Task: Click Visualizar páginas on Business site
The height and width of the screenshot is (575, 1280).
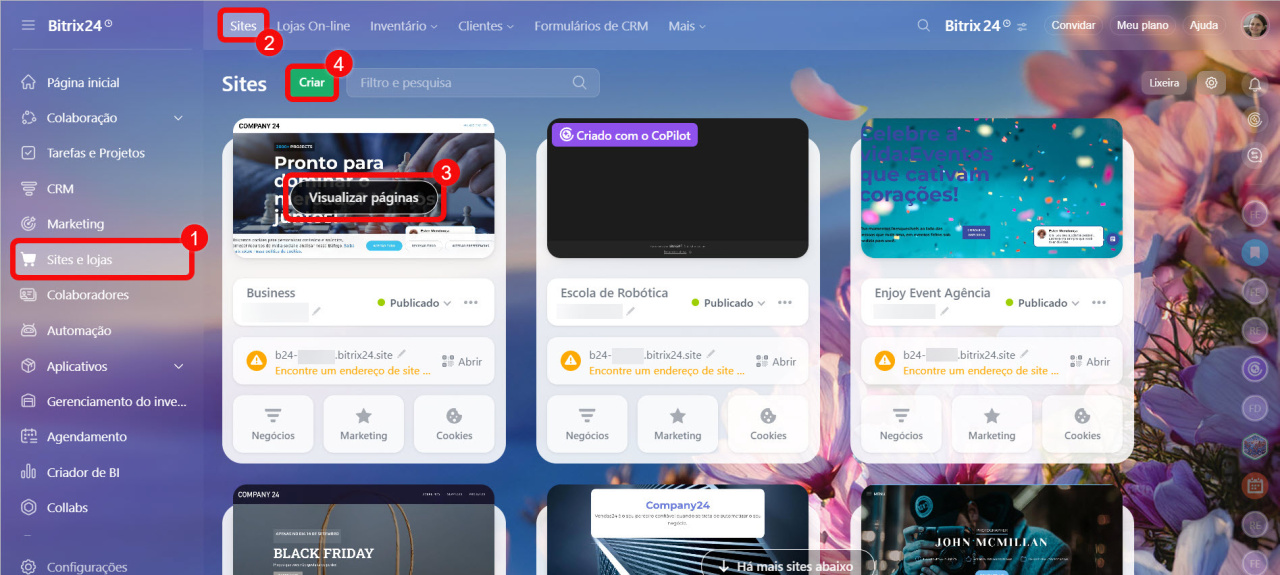Action: click(x=363, y=198)
